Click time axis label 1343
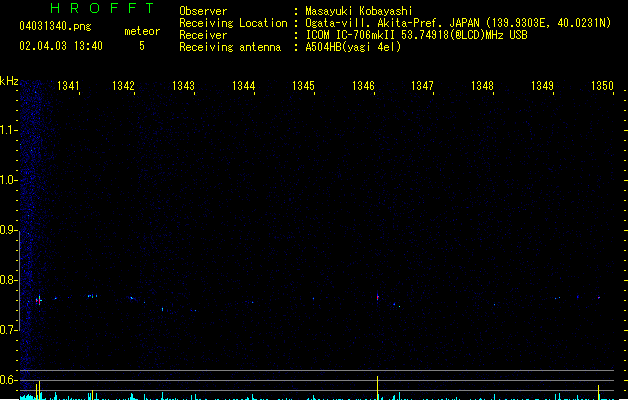629x400 pixels. pyautogui.click(x=183, y=86)
